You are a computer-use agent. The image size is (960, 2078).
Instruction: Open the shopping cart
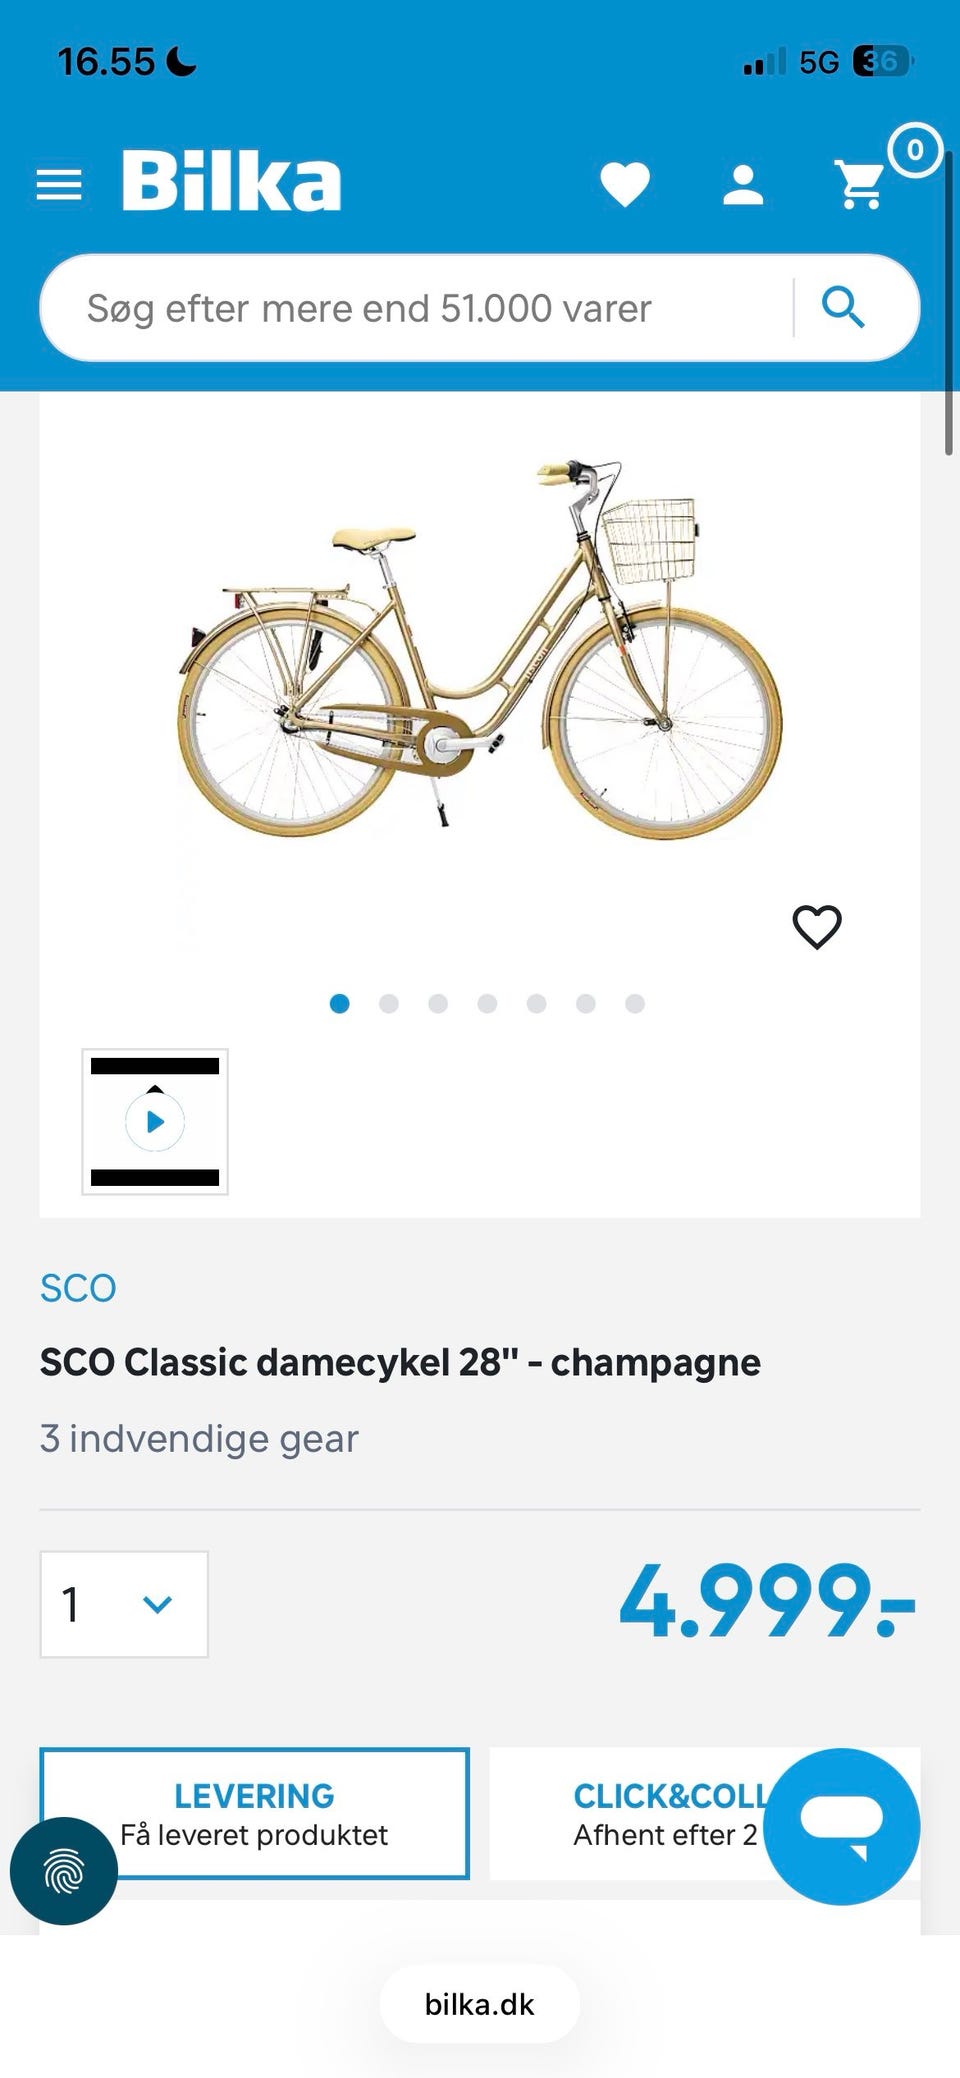[x=860, y=184]
